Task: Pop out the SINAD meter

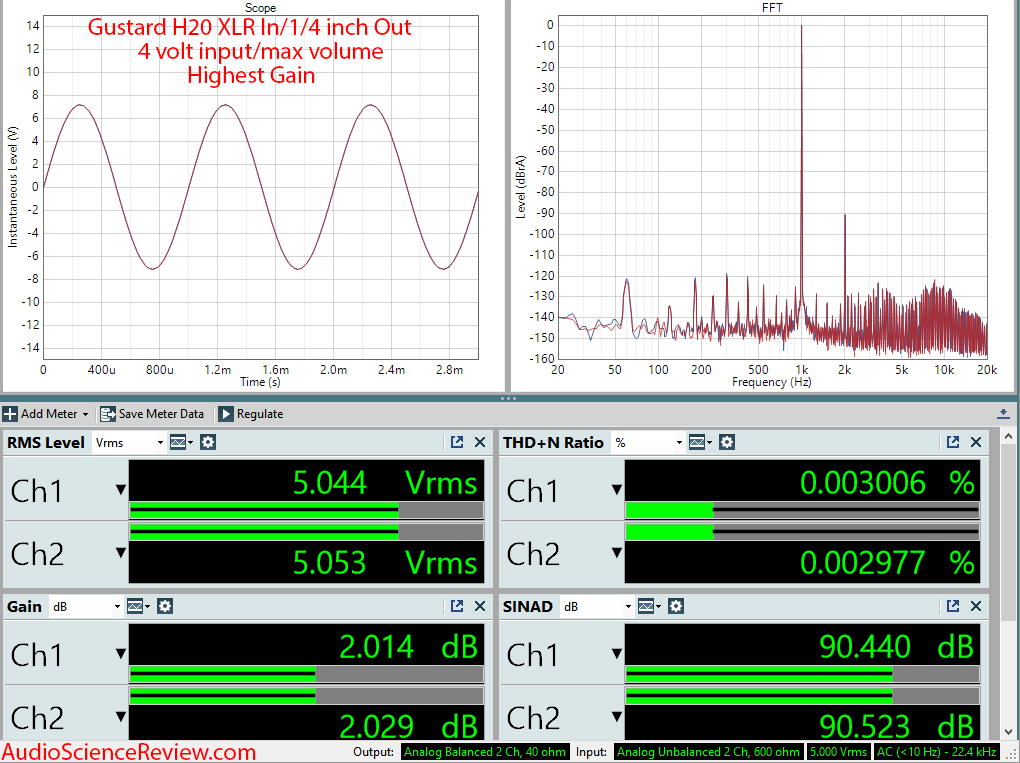Action: (x=953, y=606)
